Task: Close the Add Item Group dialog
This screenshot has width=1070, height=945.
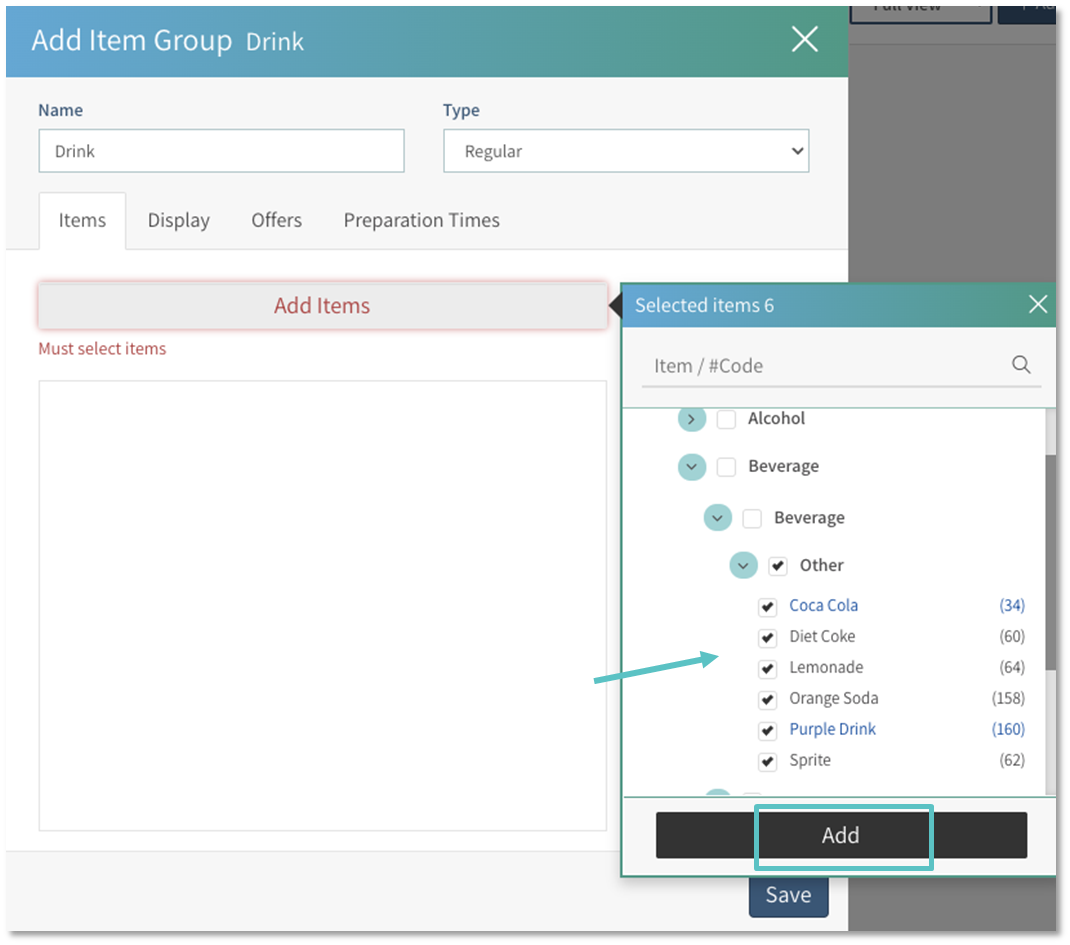Action: coord(805,40)
